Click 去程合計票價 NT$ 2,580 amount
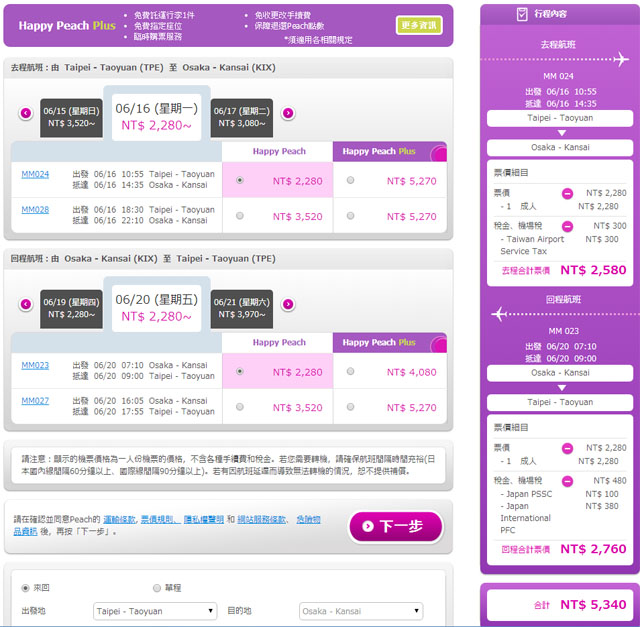This screenshot has width=640, height=627. click(593, 270)
